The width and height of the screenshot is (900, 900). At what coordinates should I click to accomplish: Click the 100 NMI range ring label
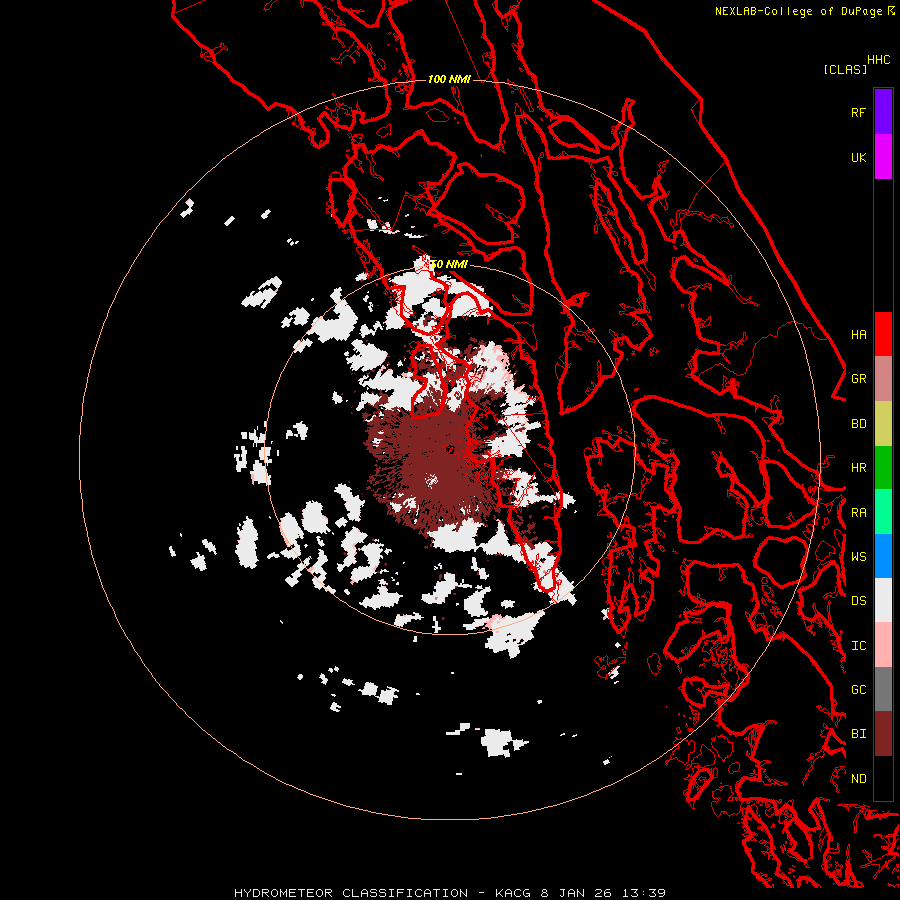coord(449,79)
